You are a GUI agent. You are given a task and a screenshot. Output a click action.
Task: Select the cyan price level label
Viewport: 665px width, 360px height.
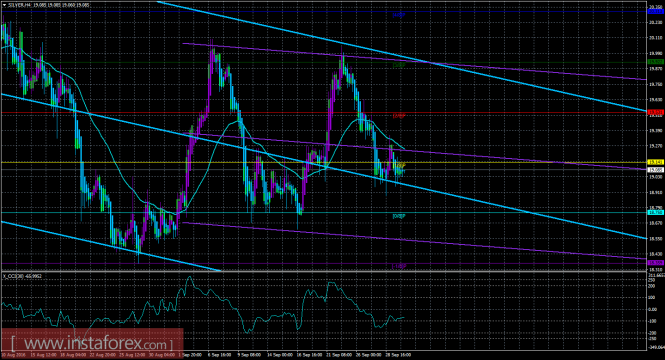[655, 212]
